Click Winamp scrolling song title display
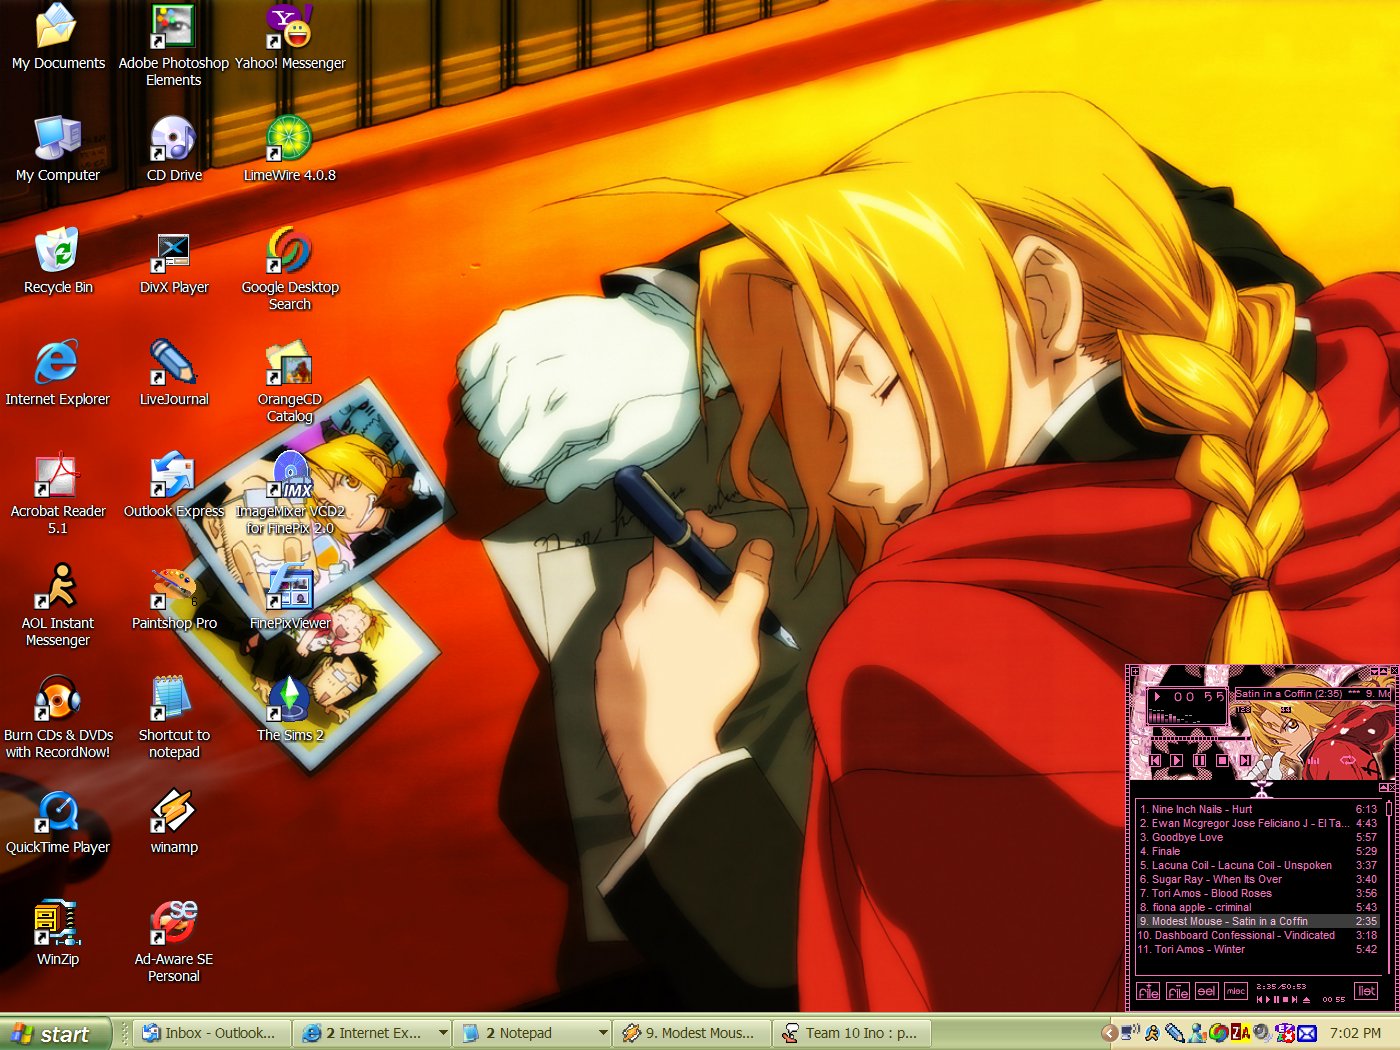 pos(1313,693)
